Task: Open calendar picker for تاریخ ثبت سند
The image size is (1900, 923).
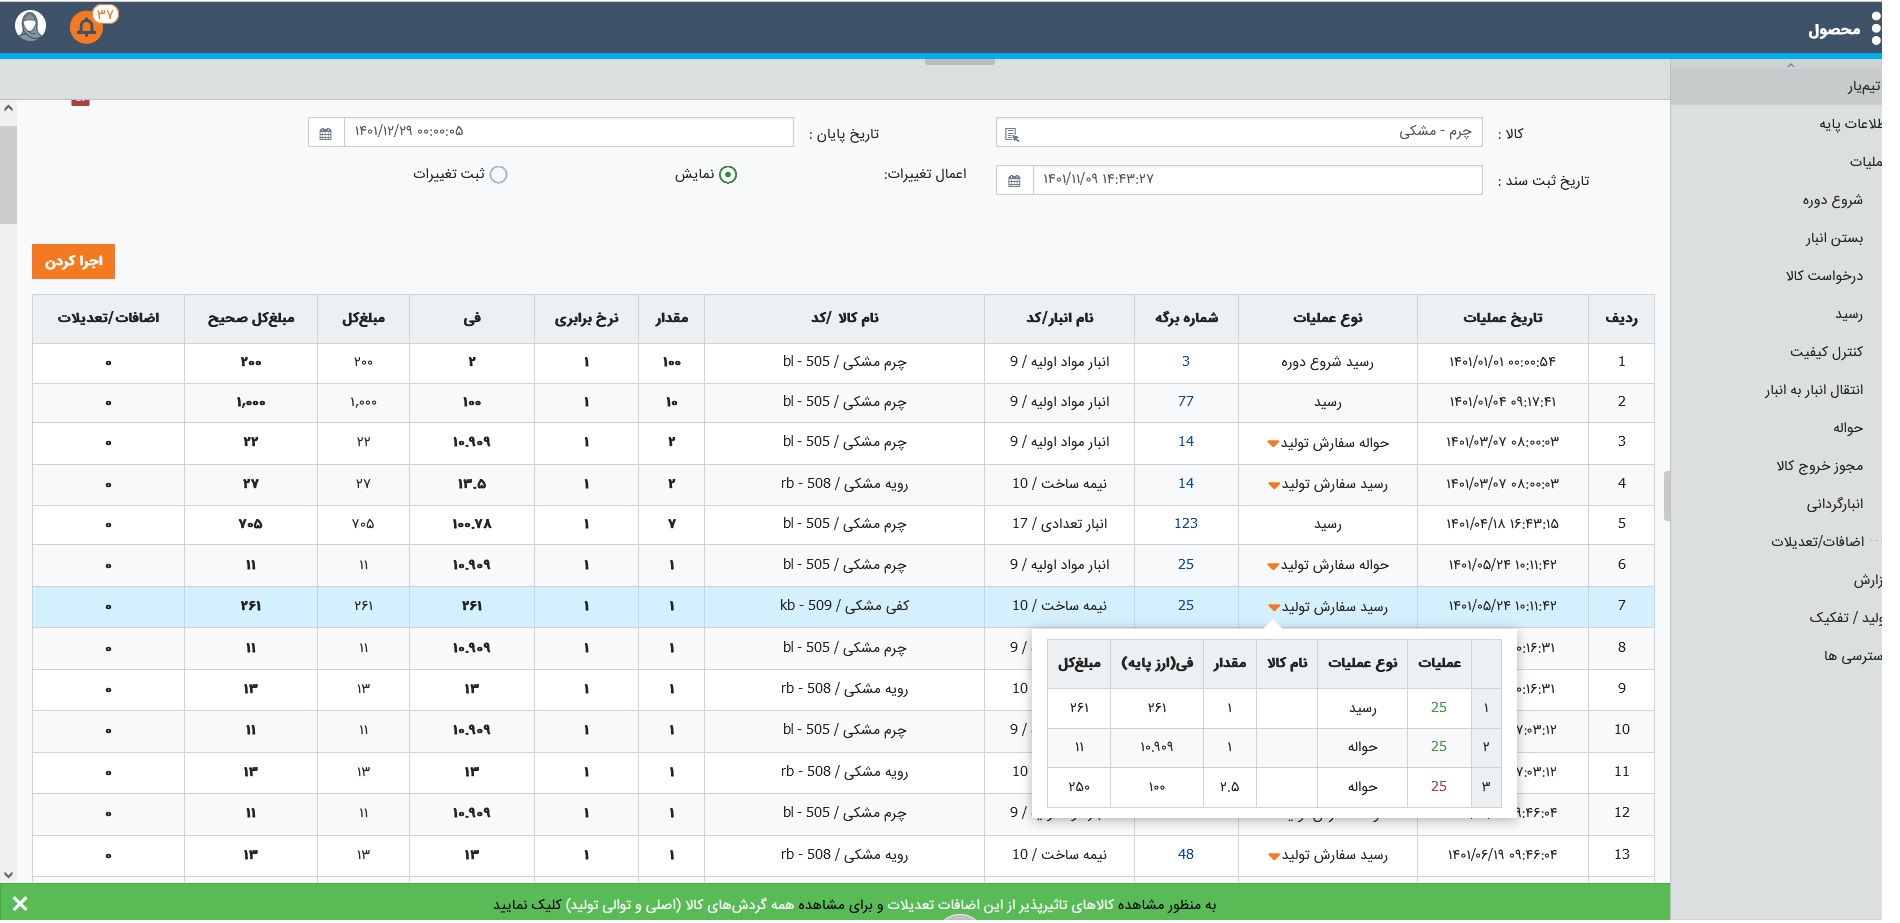Action: (1014, 180)
